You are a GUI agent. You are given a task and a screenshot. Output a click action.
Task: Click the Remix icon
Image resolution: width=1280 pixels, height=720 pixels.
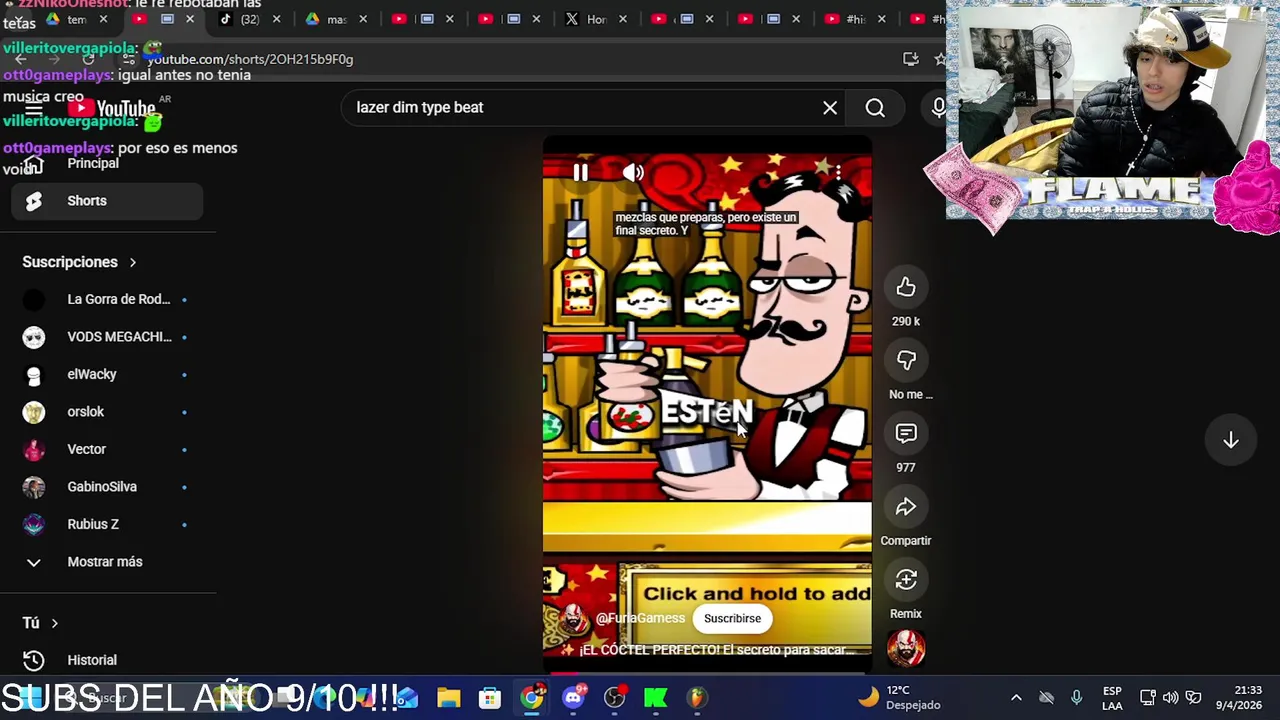point(906,580)
